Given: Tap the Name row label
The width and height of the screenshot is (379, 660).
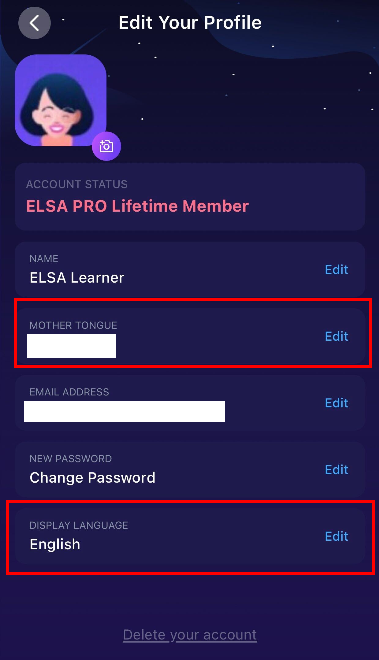Looking at the screenshot, I should (44, 258).
